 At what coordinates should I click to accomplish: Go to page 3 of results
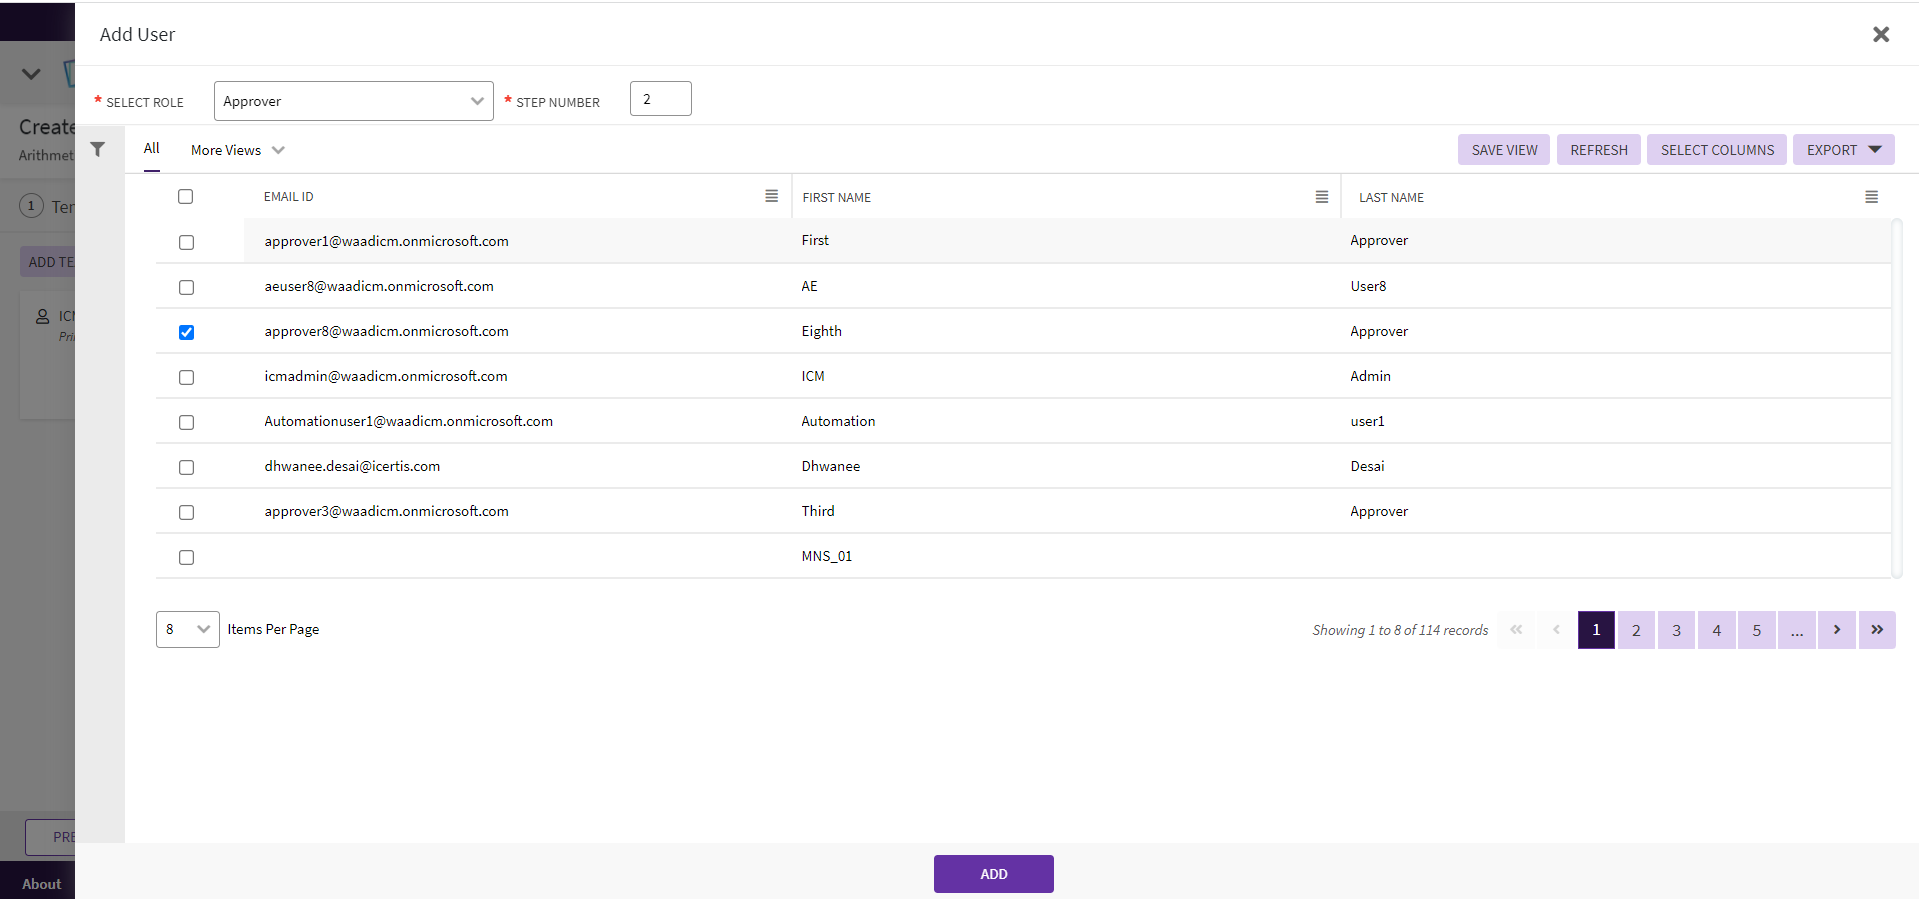point(1676,630)
